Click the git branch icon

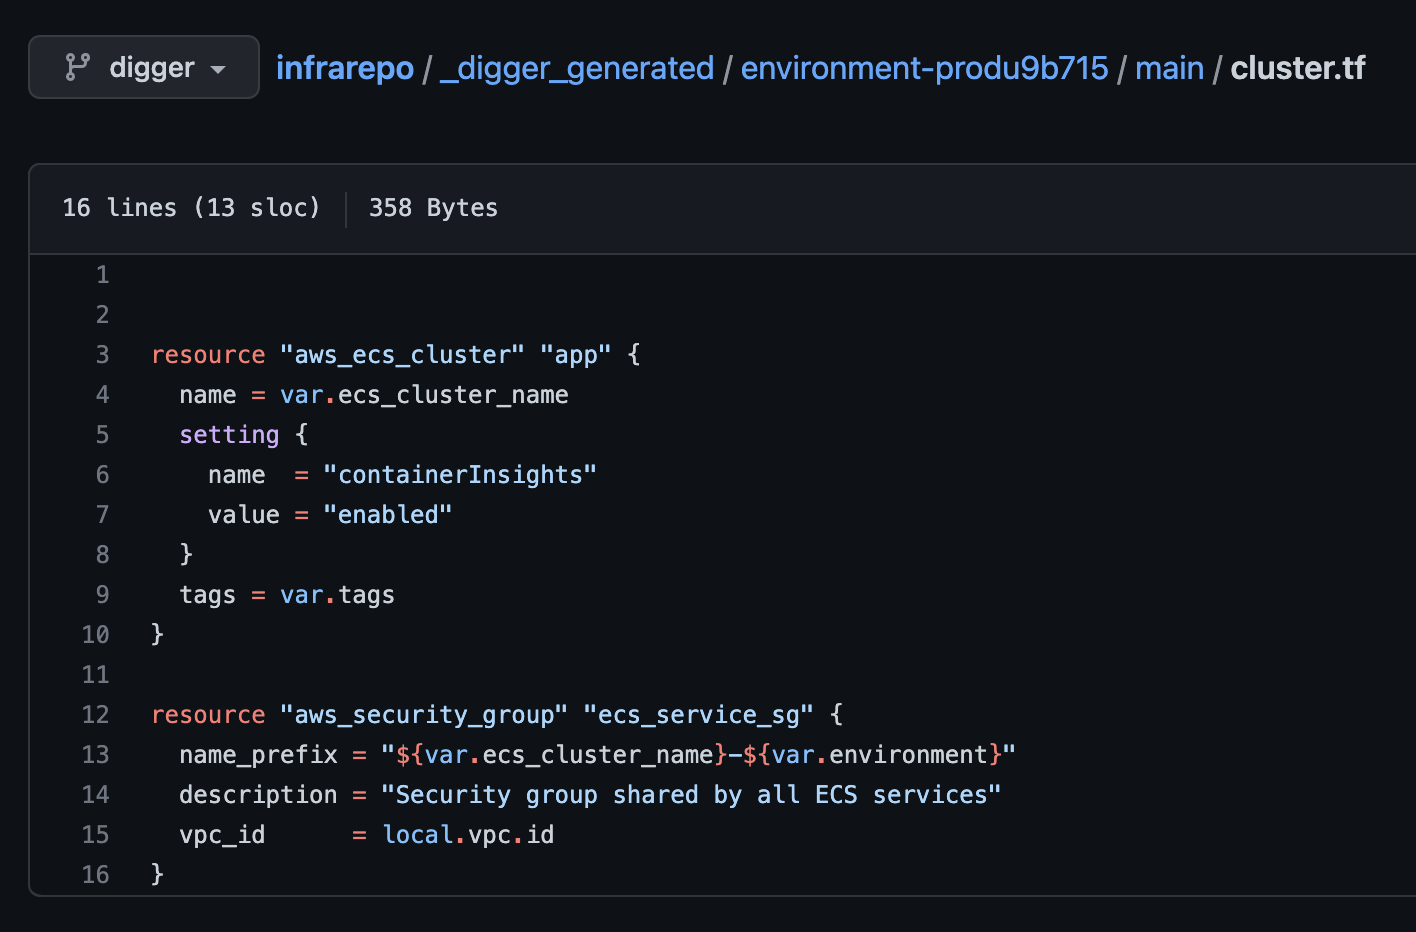pyautogui.click(x=77, y=67)
